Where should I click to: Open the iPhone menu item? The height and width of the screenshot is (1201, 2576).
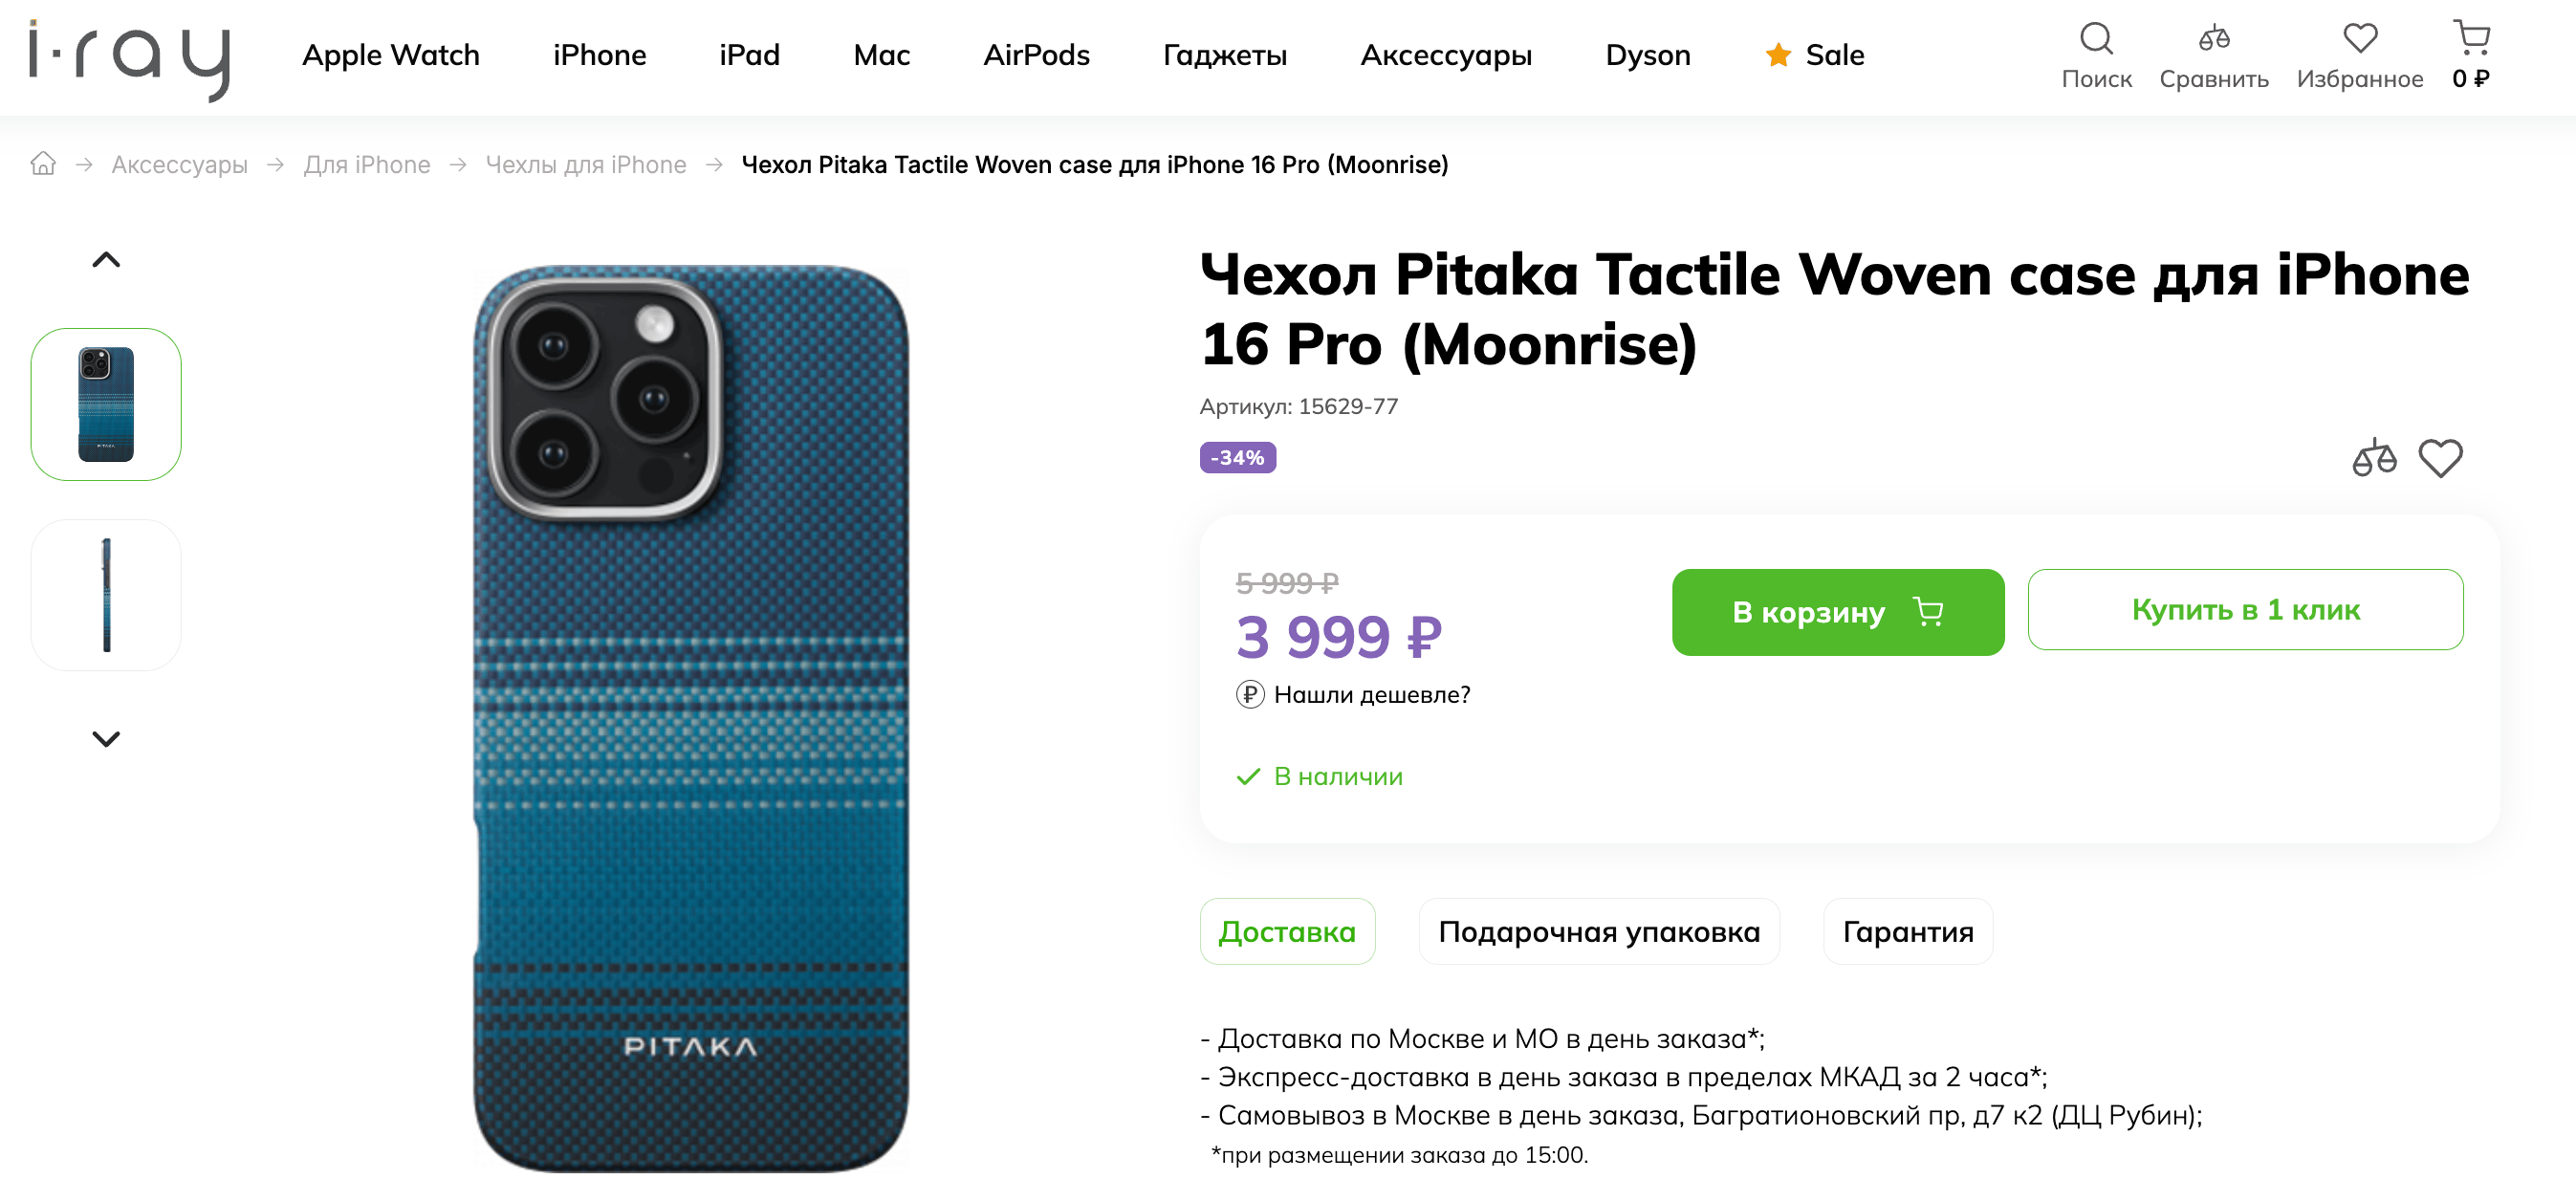pyautogui.click(x=599, y=56)
